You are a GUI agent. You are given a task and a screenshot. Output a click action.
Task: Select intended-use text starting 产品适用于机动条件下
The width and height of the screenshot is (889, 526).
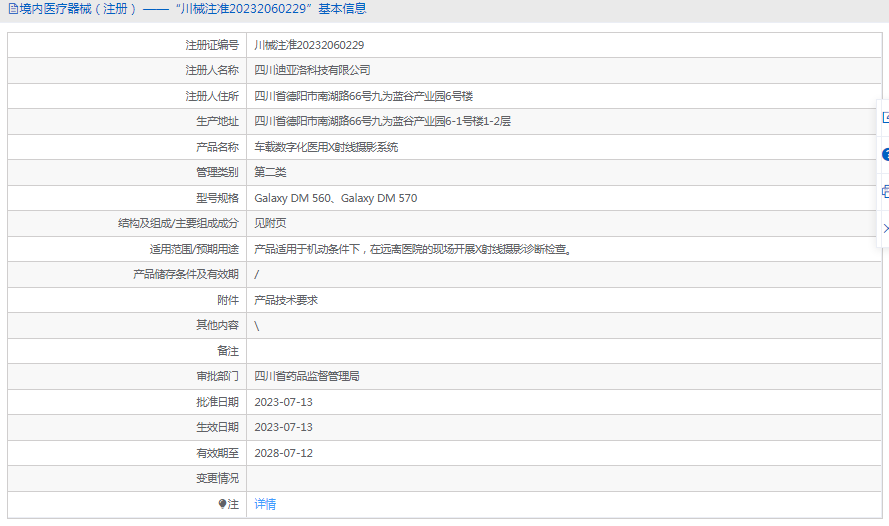coord(413,249)
